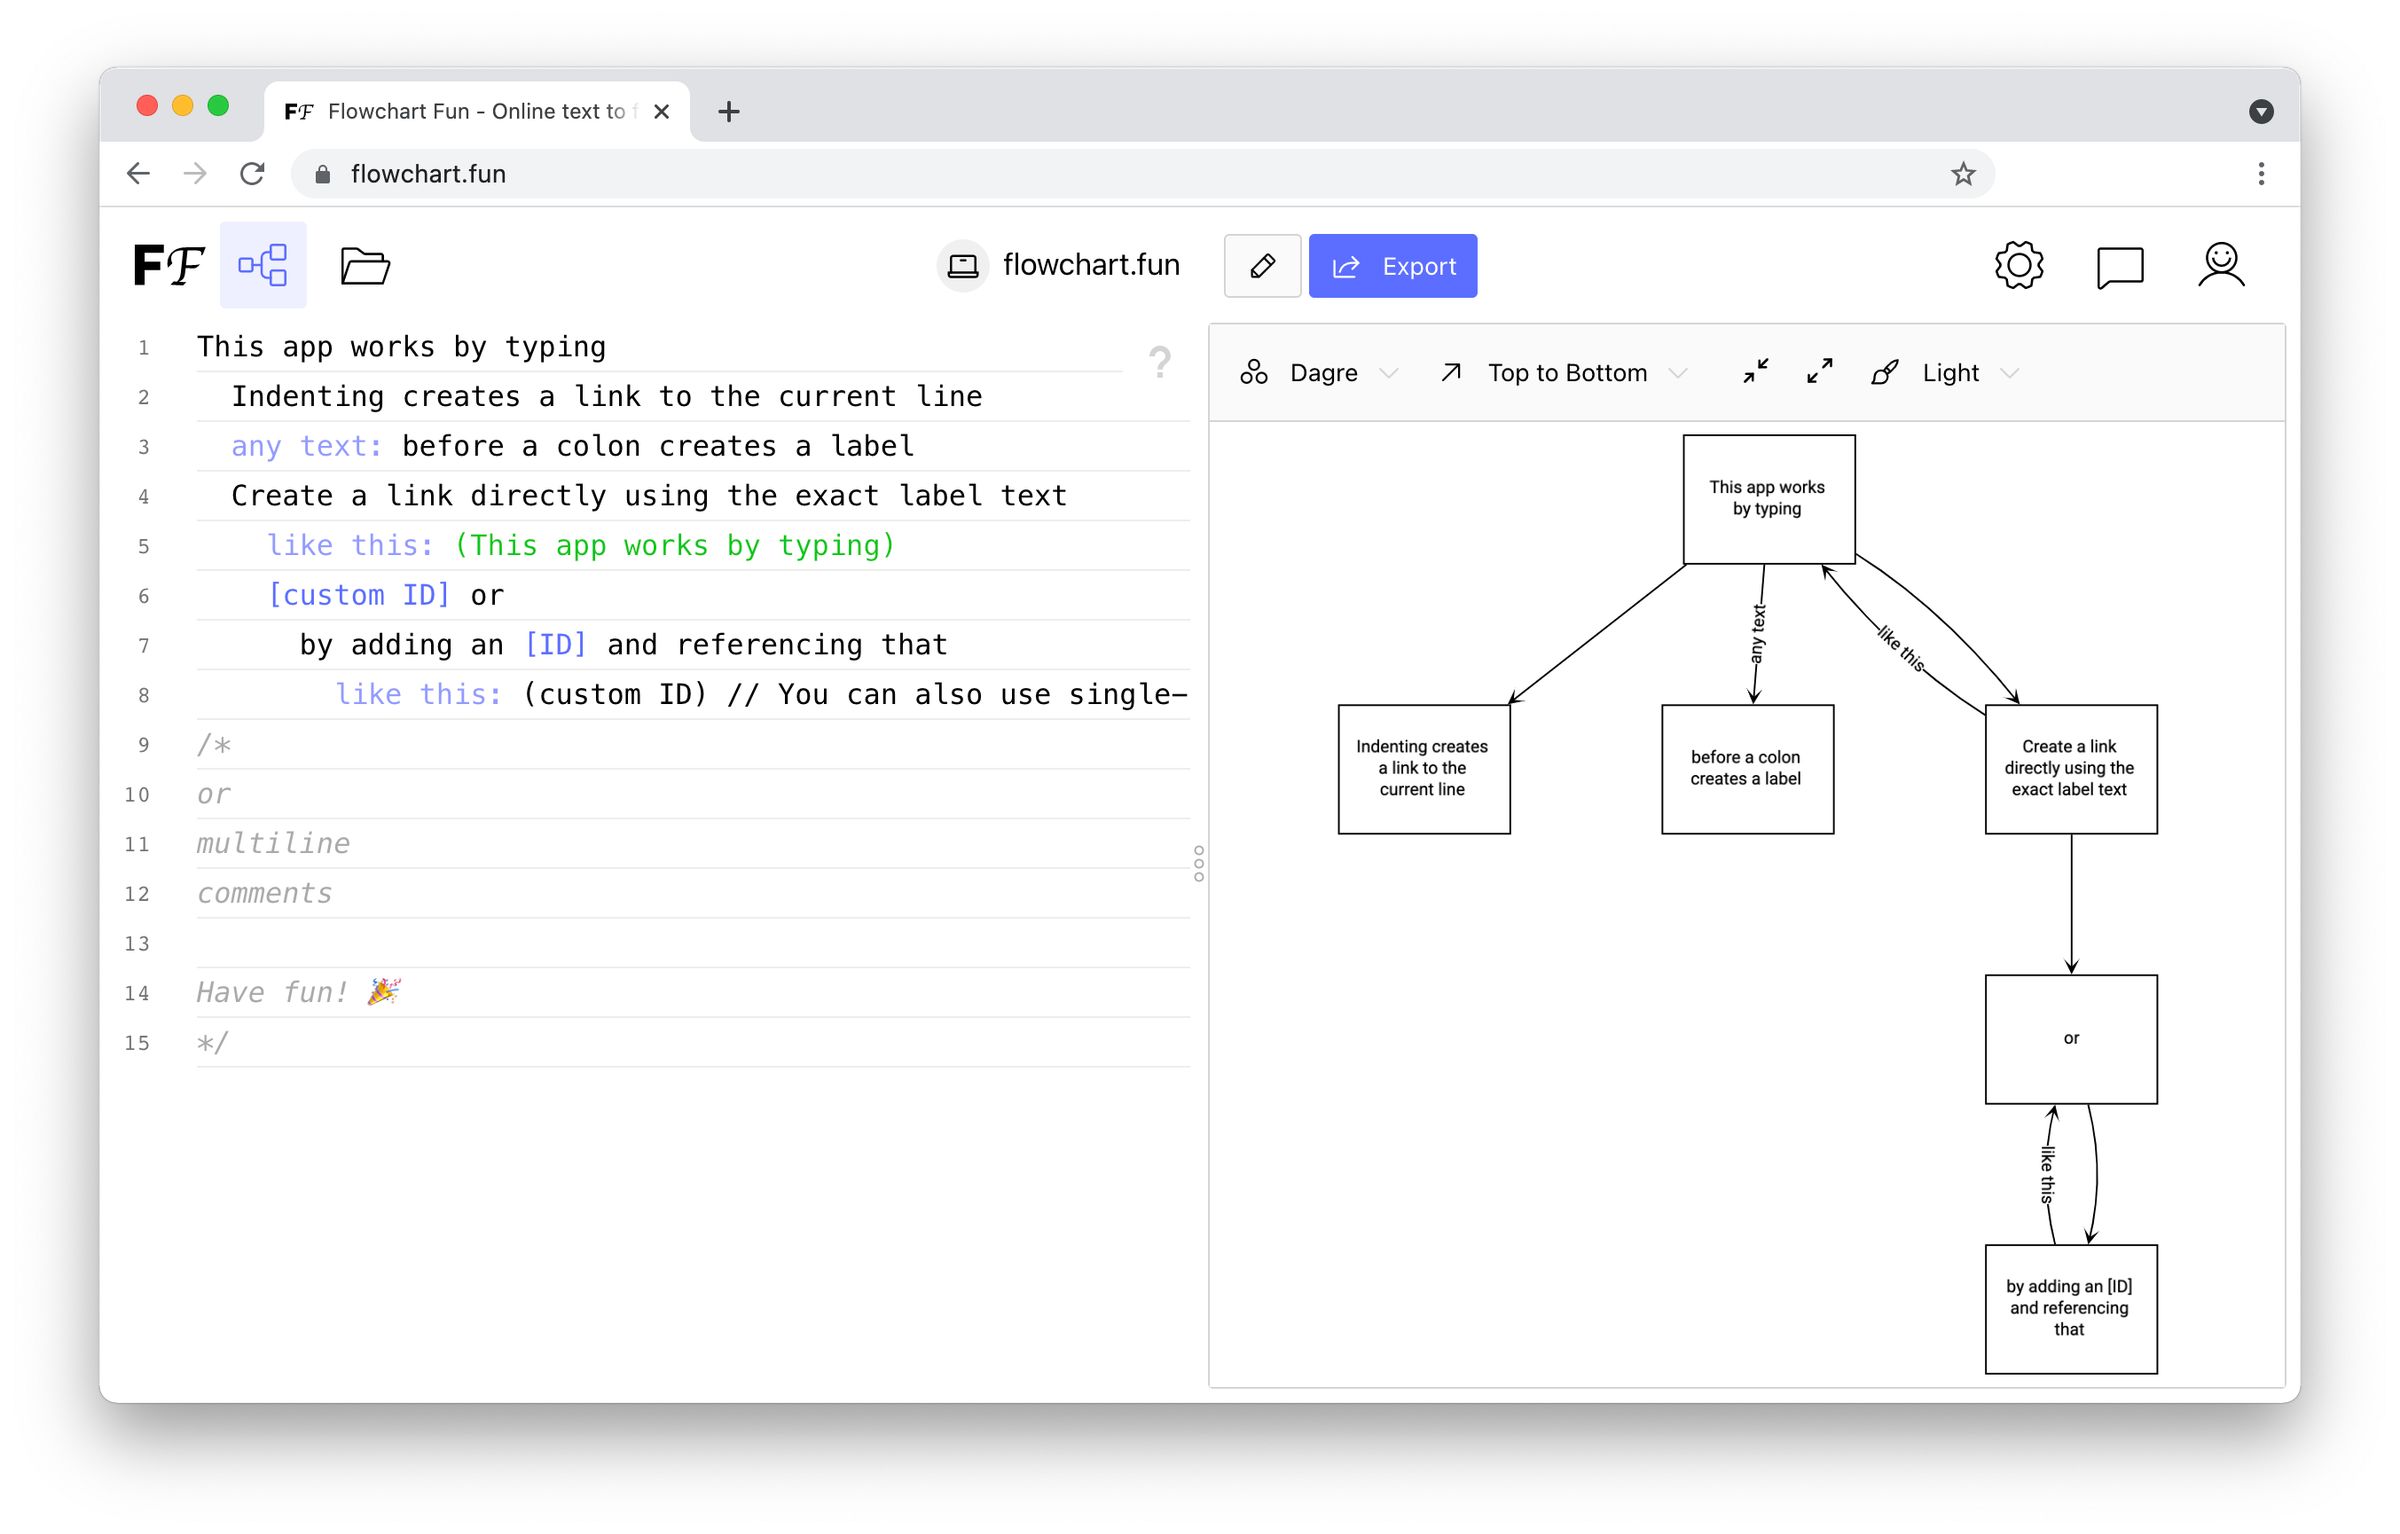Select the collapse/minimize view icon
Screen dimensions: 2400x1534
click(x=1755, y=371)
